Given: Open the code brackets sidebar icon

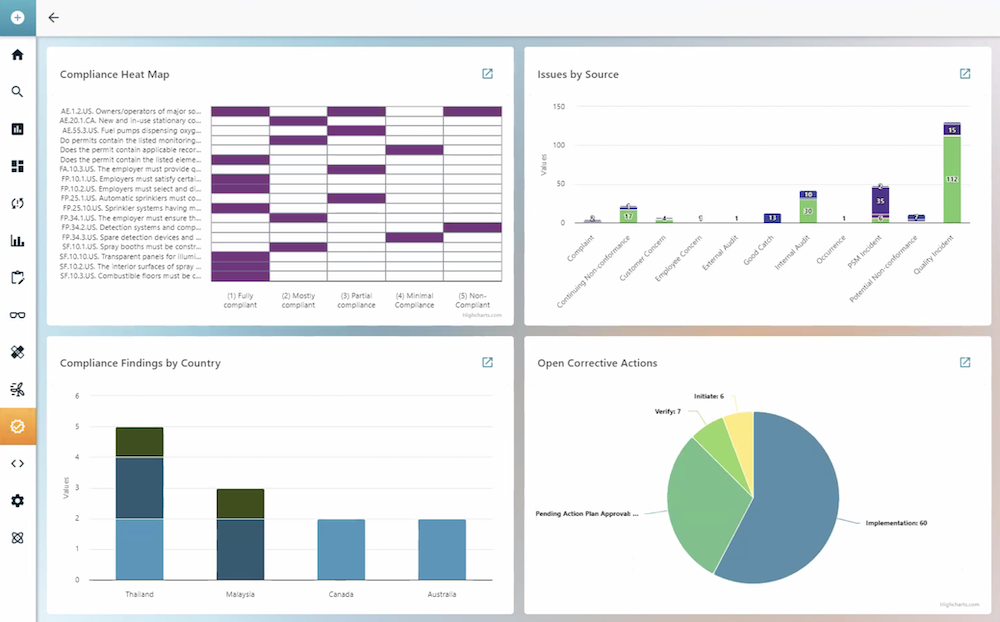Looking at the screenshot, I should 17,464.
